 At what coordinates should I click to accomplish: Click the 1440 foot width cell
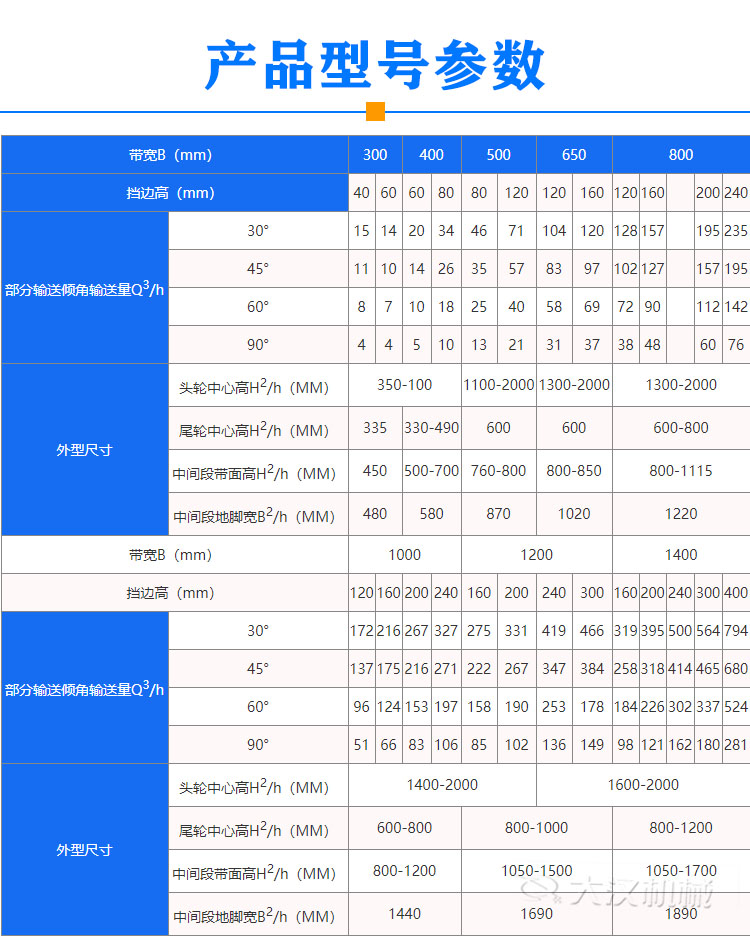coord(404,914)
